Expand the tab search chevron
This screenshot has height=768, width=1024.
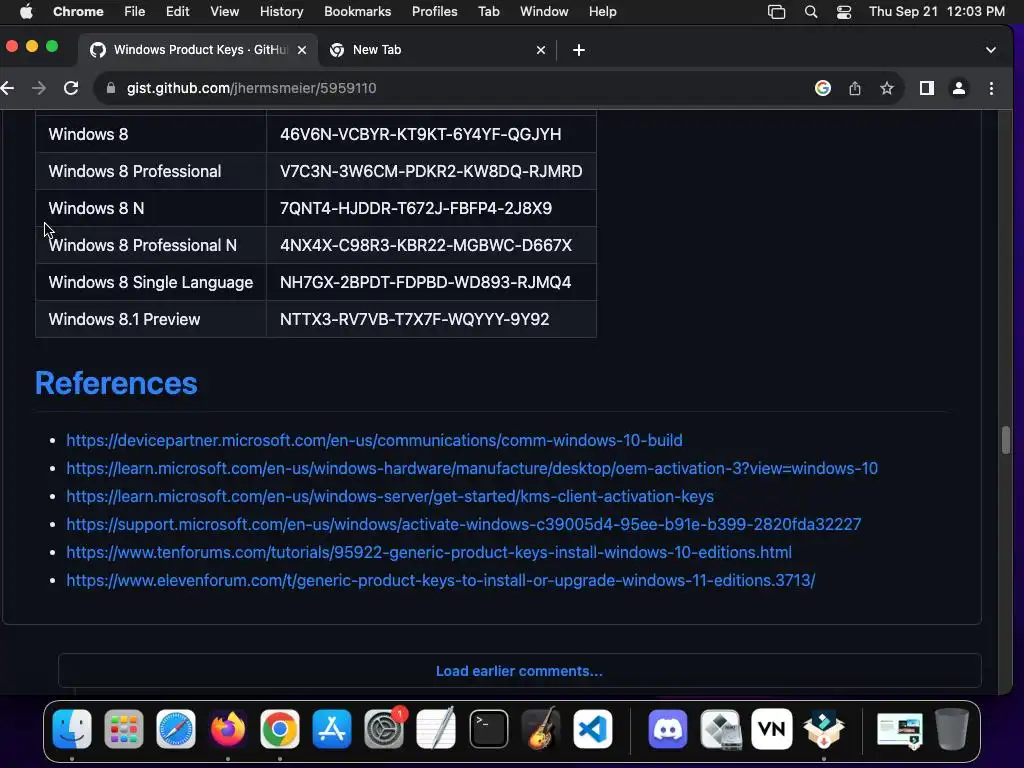(x=991, y=50)
